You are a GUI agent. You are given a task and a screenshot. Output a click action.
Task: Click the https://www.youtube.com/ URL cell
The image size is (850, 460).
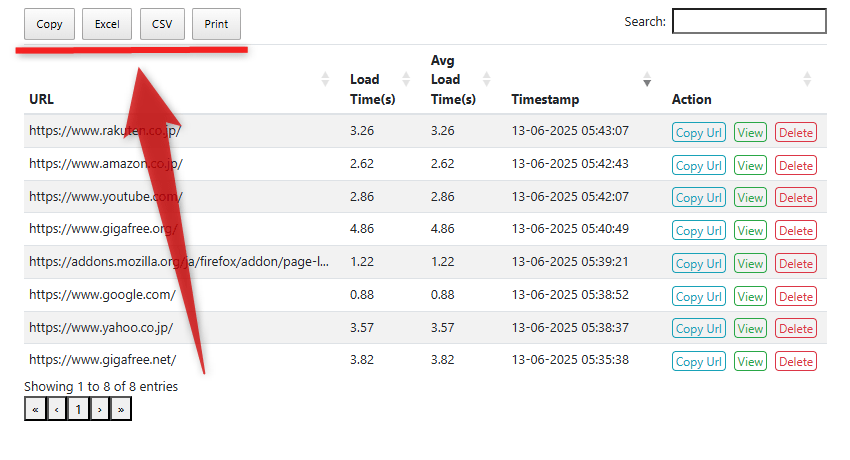(x=106, y=197)
